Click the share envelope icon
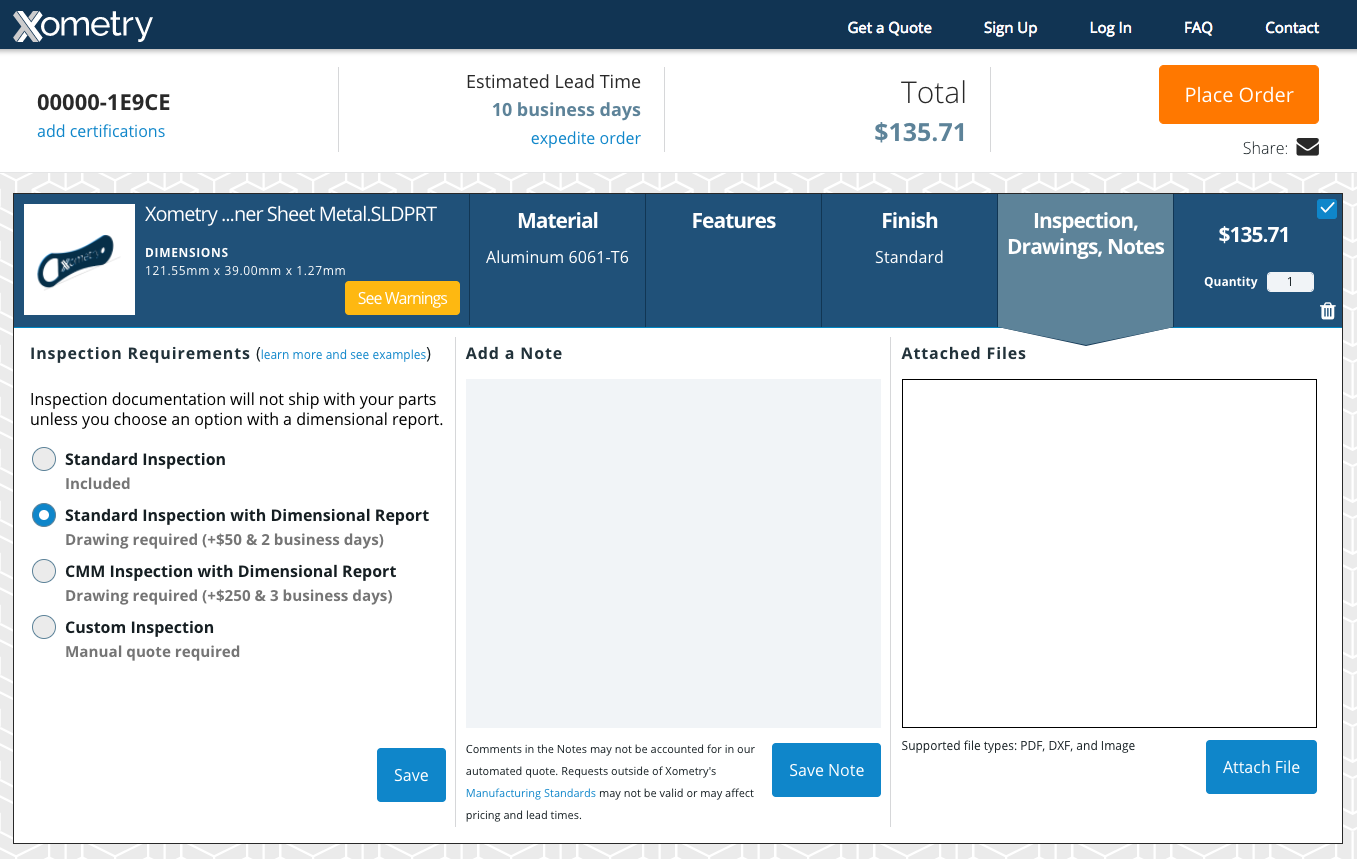Screen dimensions: 1357x859 1307,147
